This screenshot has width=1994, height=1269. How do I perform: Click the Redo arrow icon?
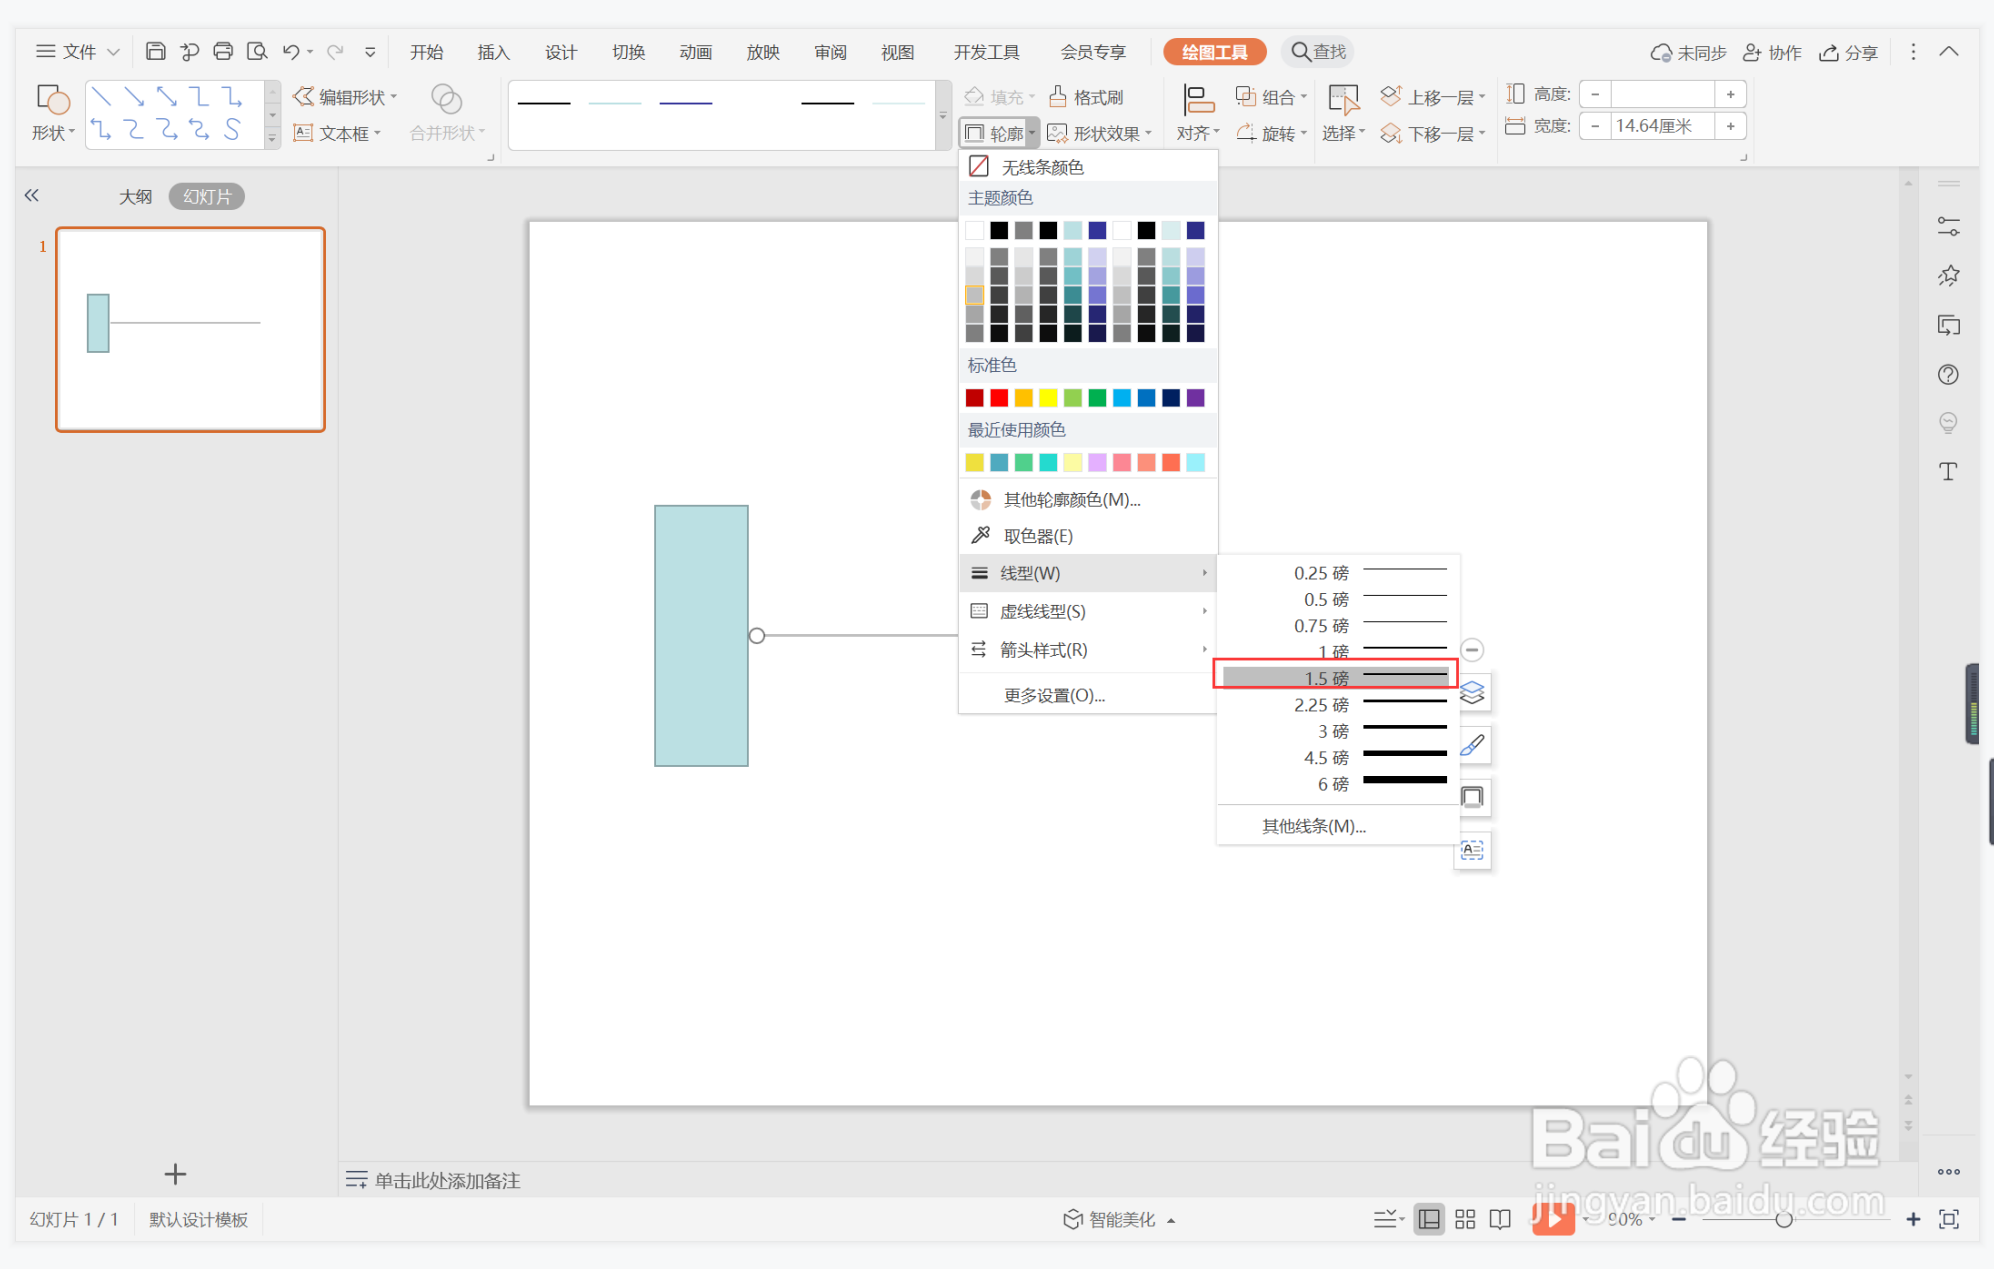pos(335,51)
